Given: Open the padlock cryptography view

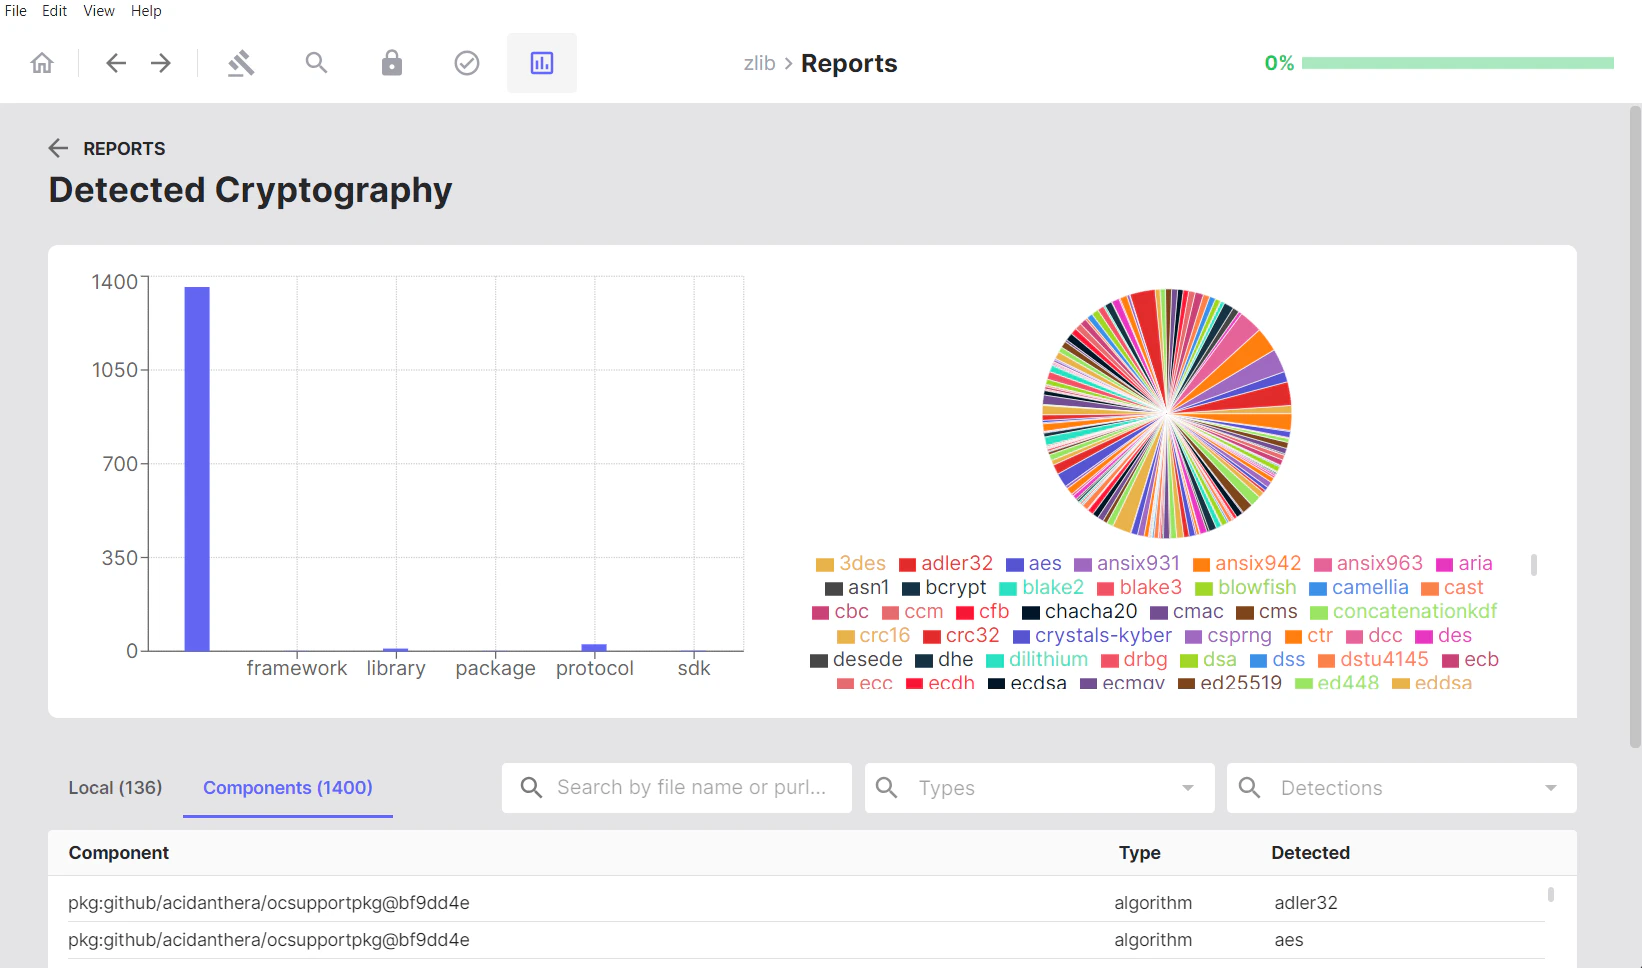Looking at the screenshot, I should click(x=392, y=63).
